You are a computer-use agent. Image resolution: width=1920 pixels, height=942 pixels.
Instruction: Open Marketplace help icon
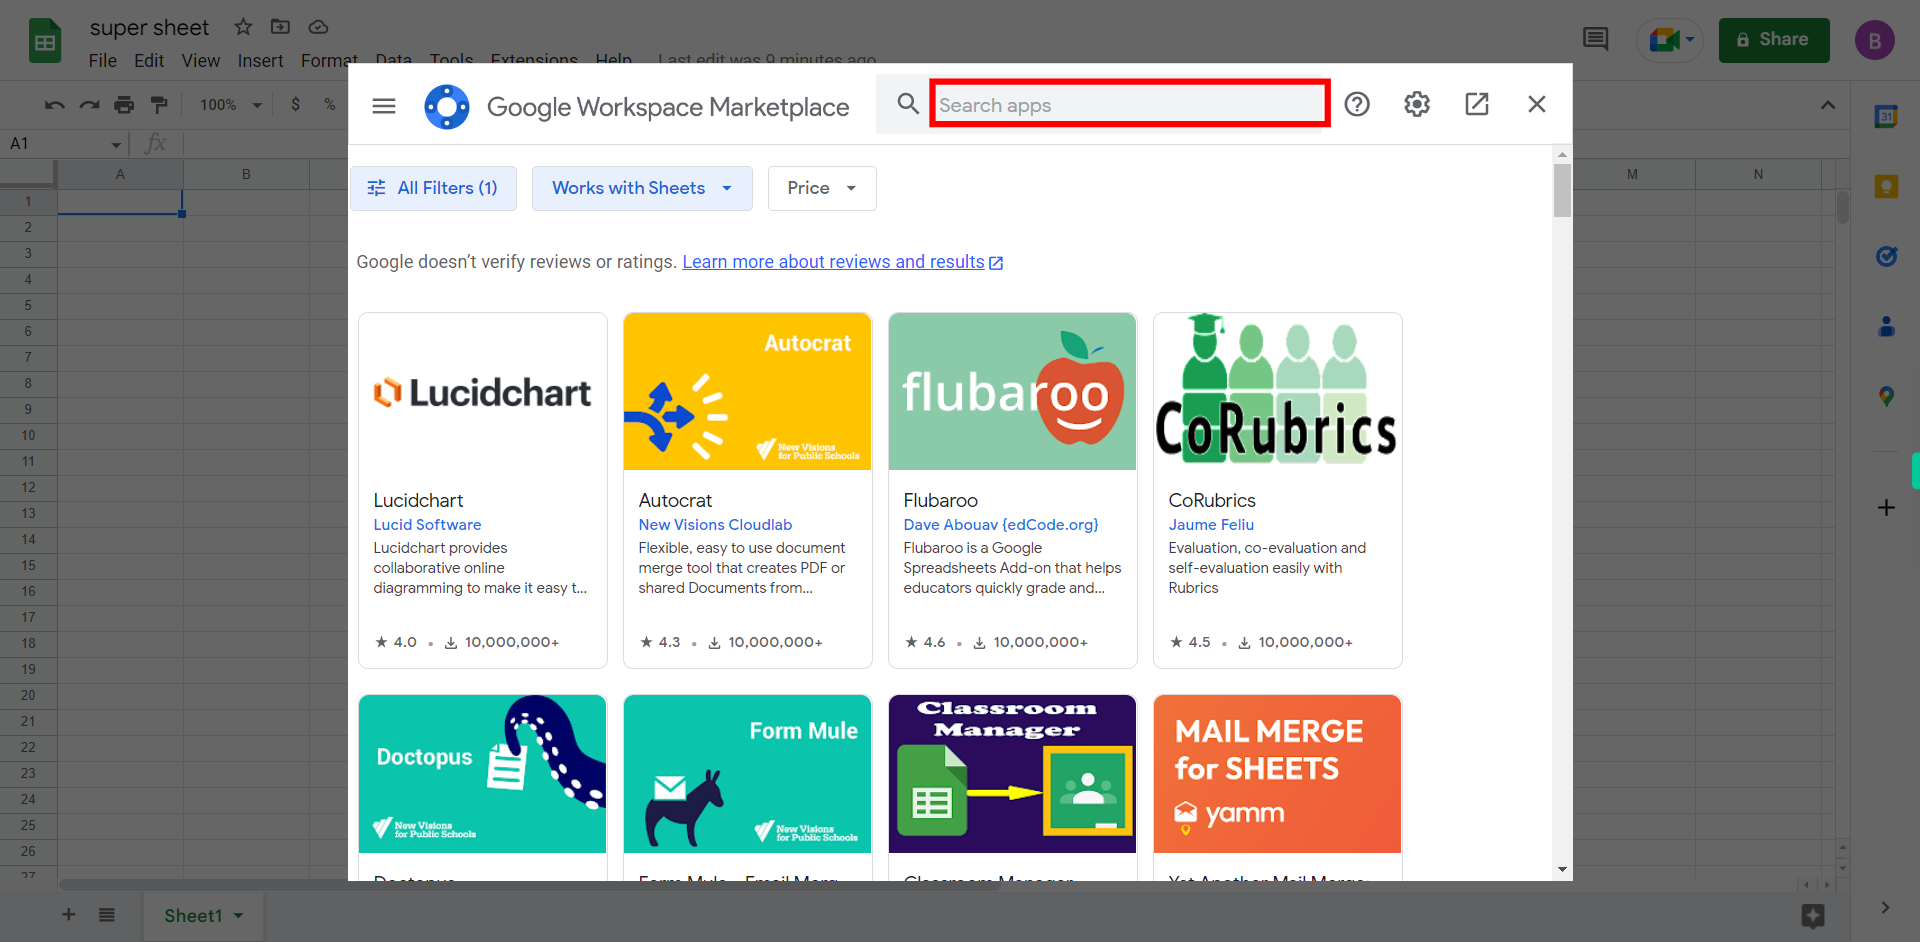pyautogui.click(x=1357, y=104)
